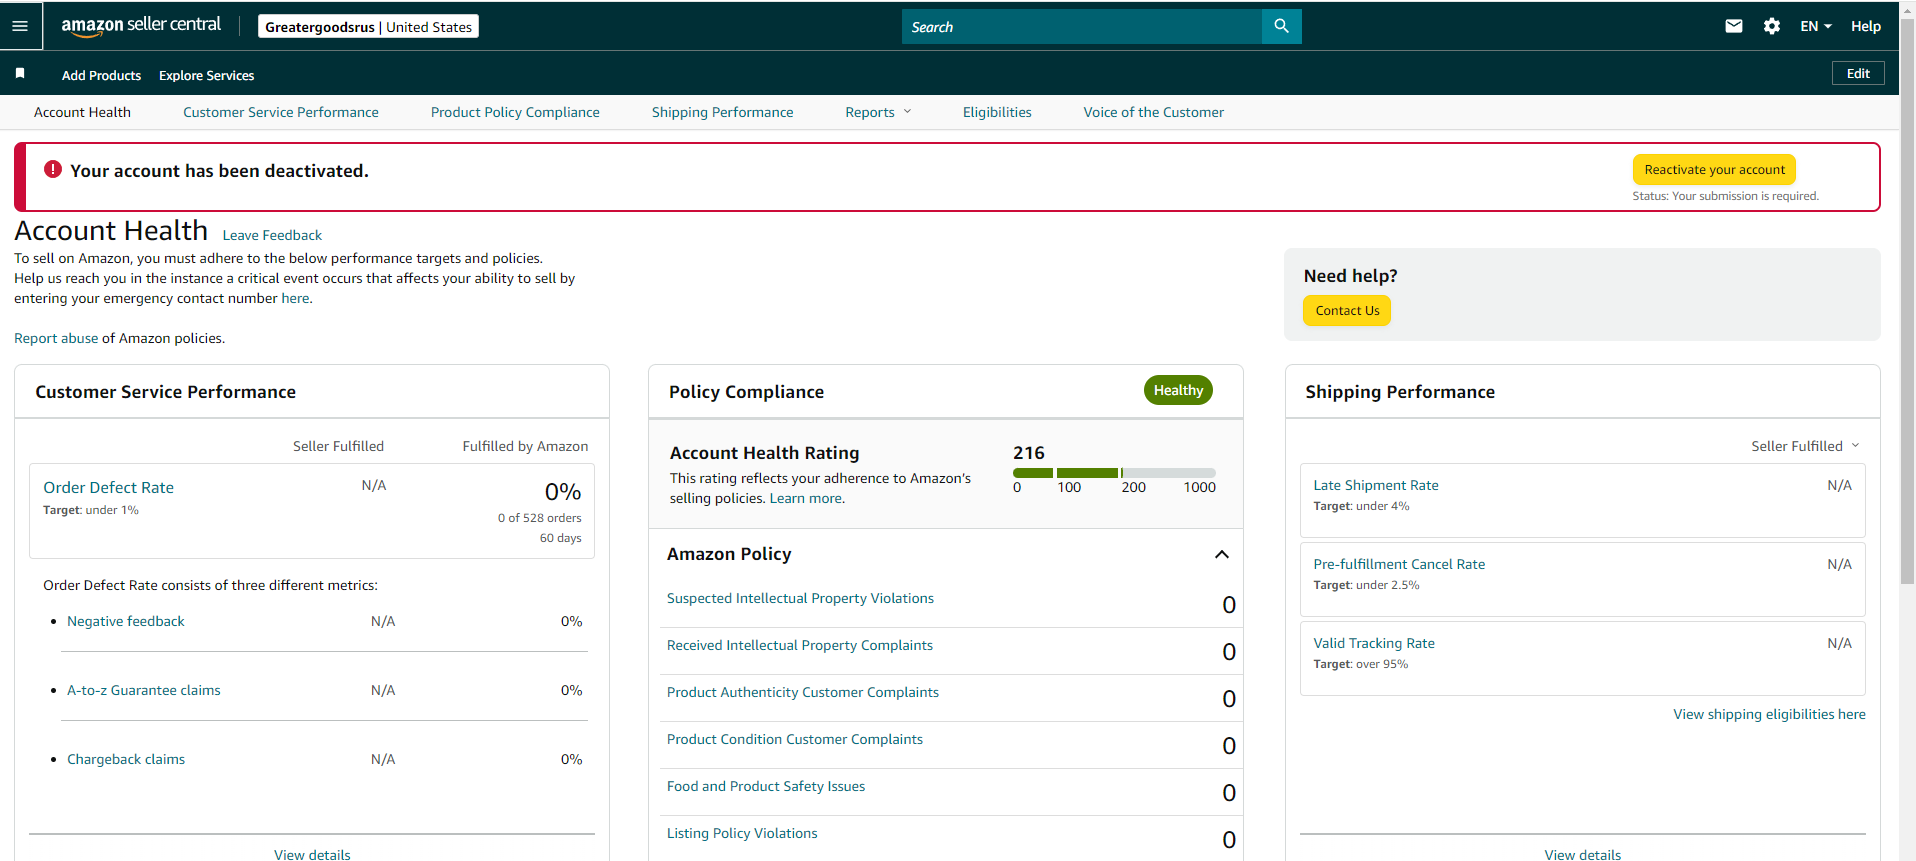Open the Negative feedback link
The image size is (1916, 861).
point(126,621)
